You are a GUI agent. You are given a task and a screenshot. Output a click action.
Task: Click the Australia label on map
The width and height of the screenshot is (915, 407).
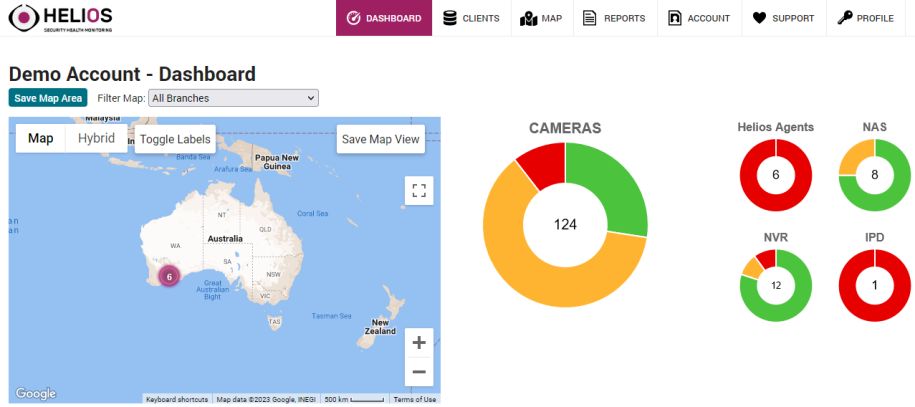click(225, 239)
